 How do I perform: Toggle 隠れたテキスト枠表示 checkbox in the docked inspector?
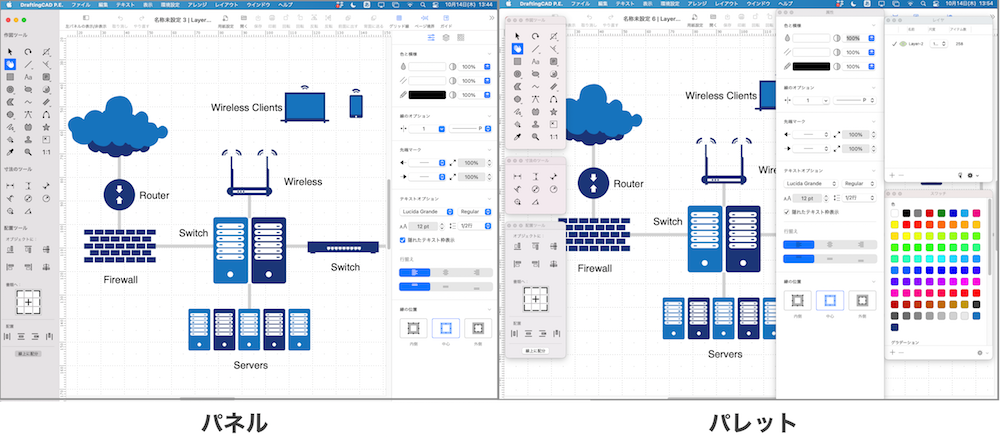tap(403, 240)
